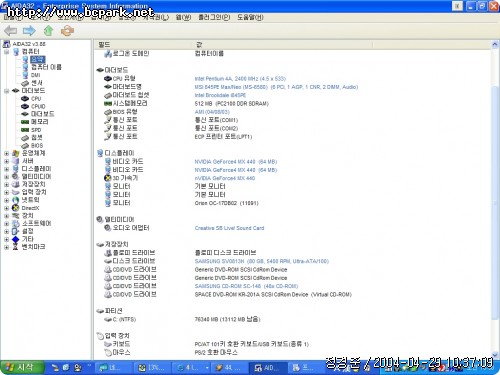Open the 센서 page in the tree
500x375 pixels.
[x=37, y=83]
